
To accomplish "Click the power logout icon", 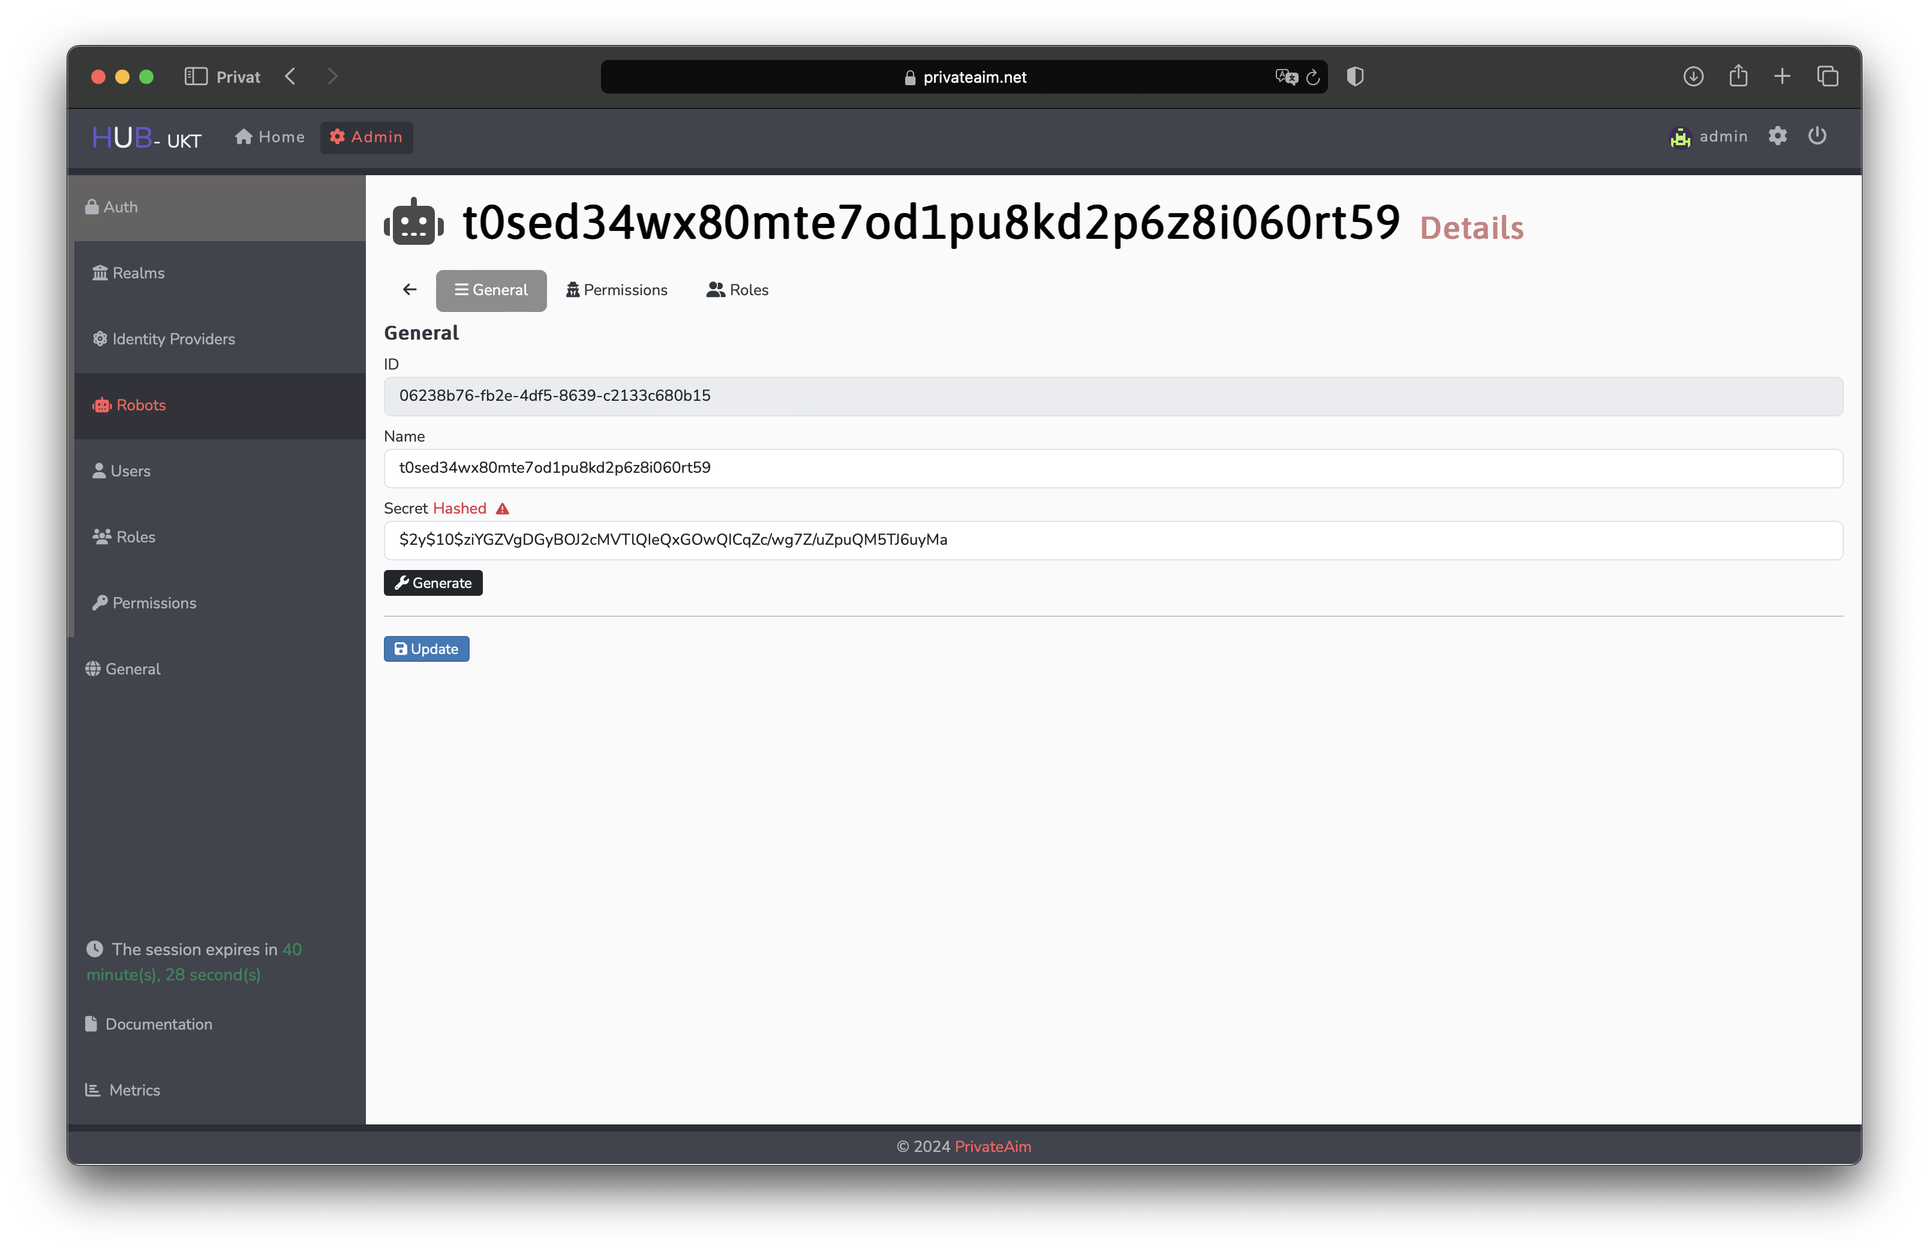I will coord(1817,136).
